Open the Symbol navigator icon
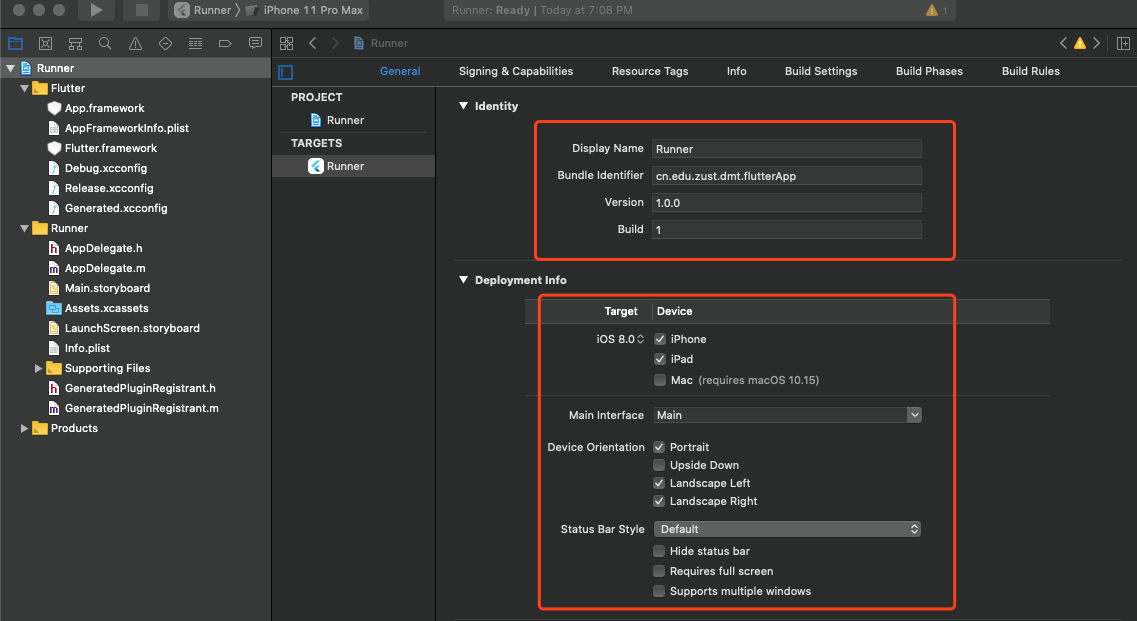The image size is (1137, 621). pos(75,44)
